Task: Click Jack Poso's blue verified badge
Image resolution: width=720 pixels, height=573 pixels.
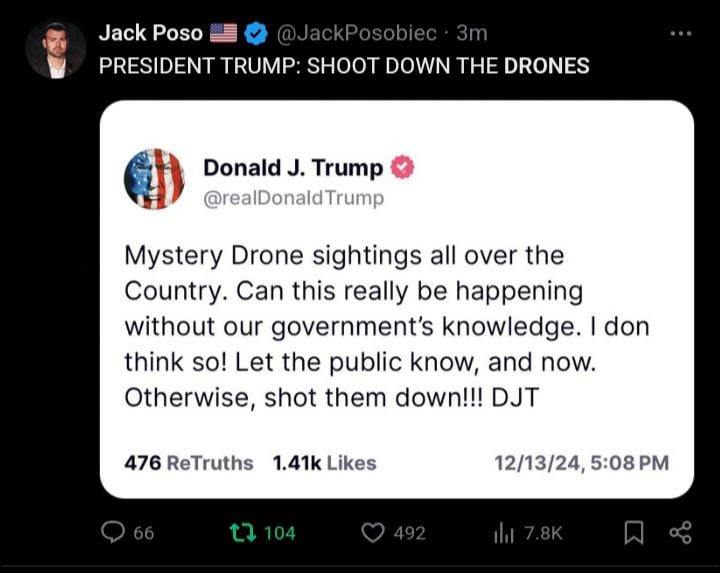Action: tap(255, 34)
